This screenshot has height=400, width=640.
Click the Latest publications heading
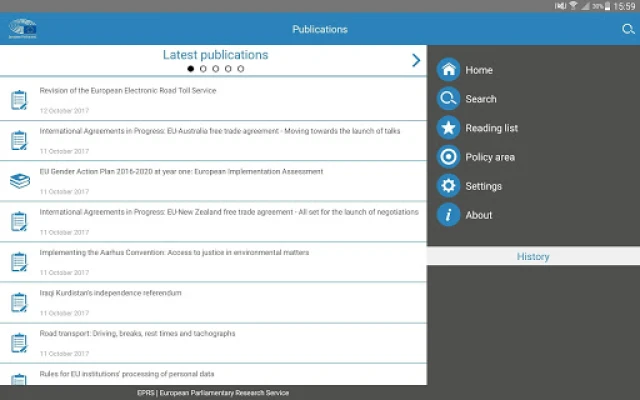(x=215, y=55)
